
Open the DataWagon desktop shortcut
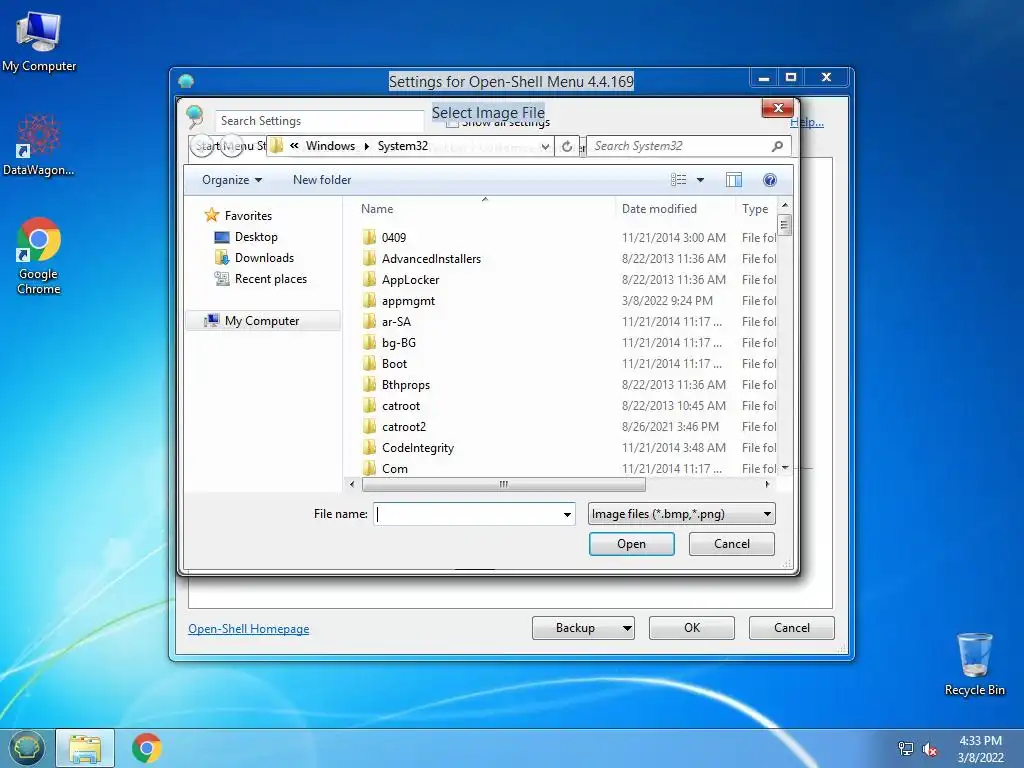39,146
